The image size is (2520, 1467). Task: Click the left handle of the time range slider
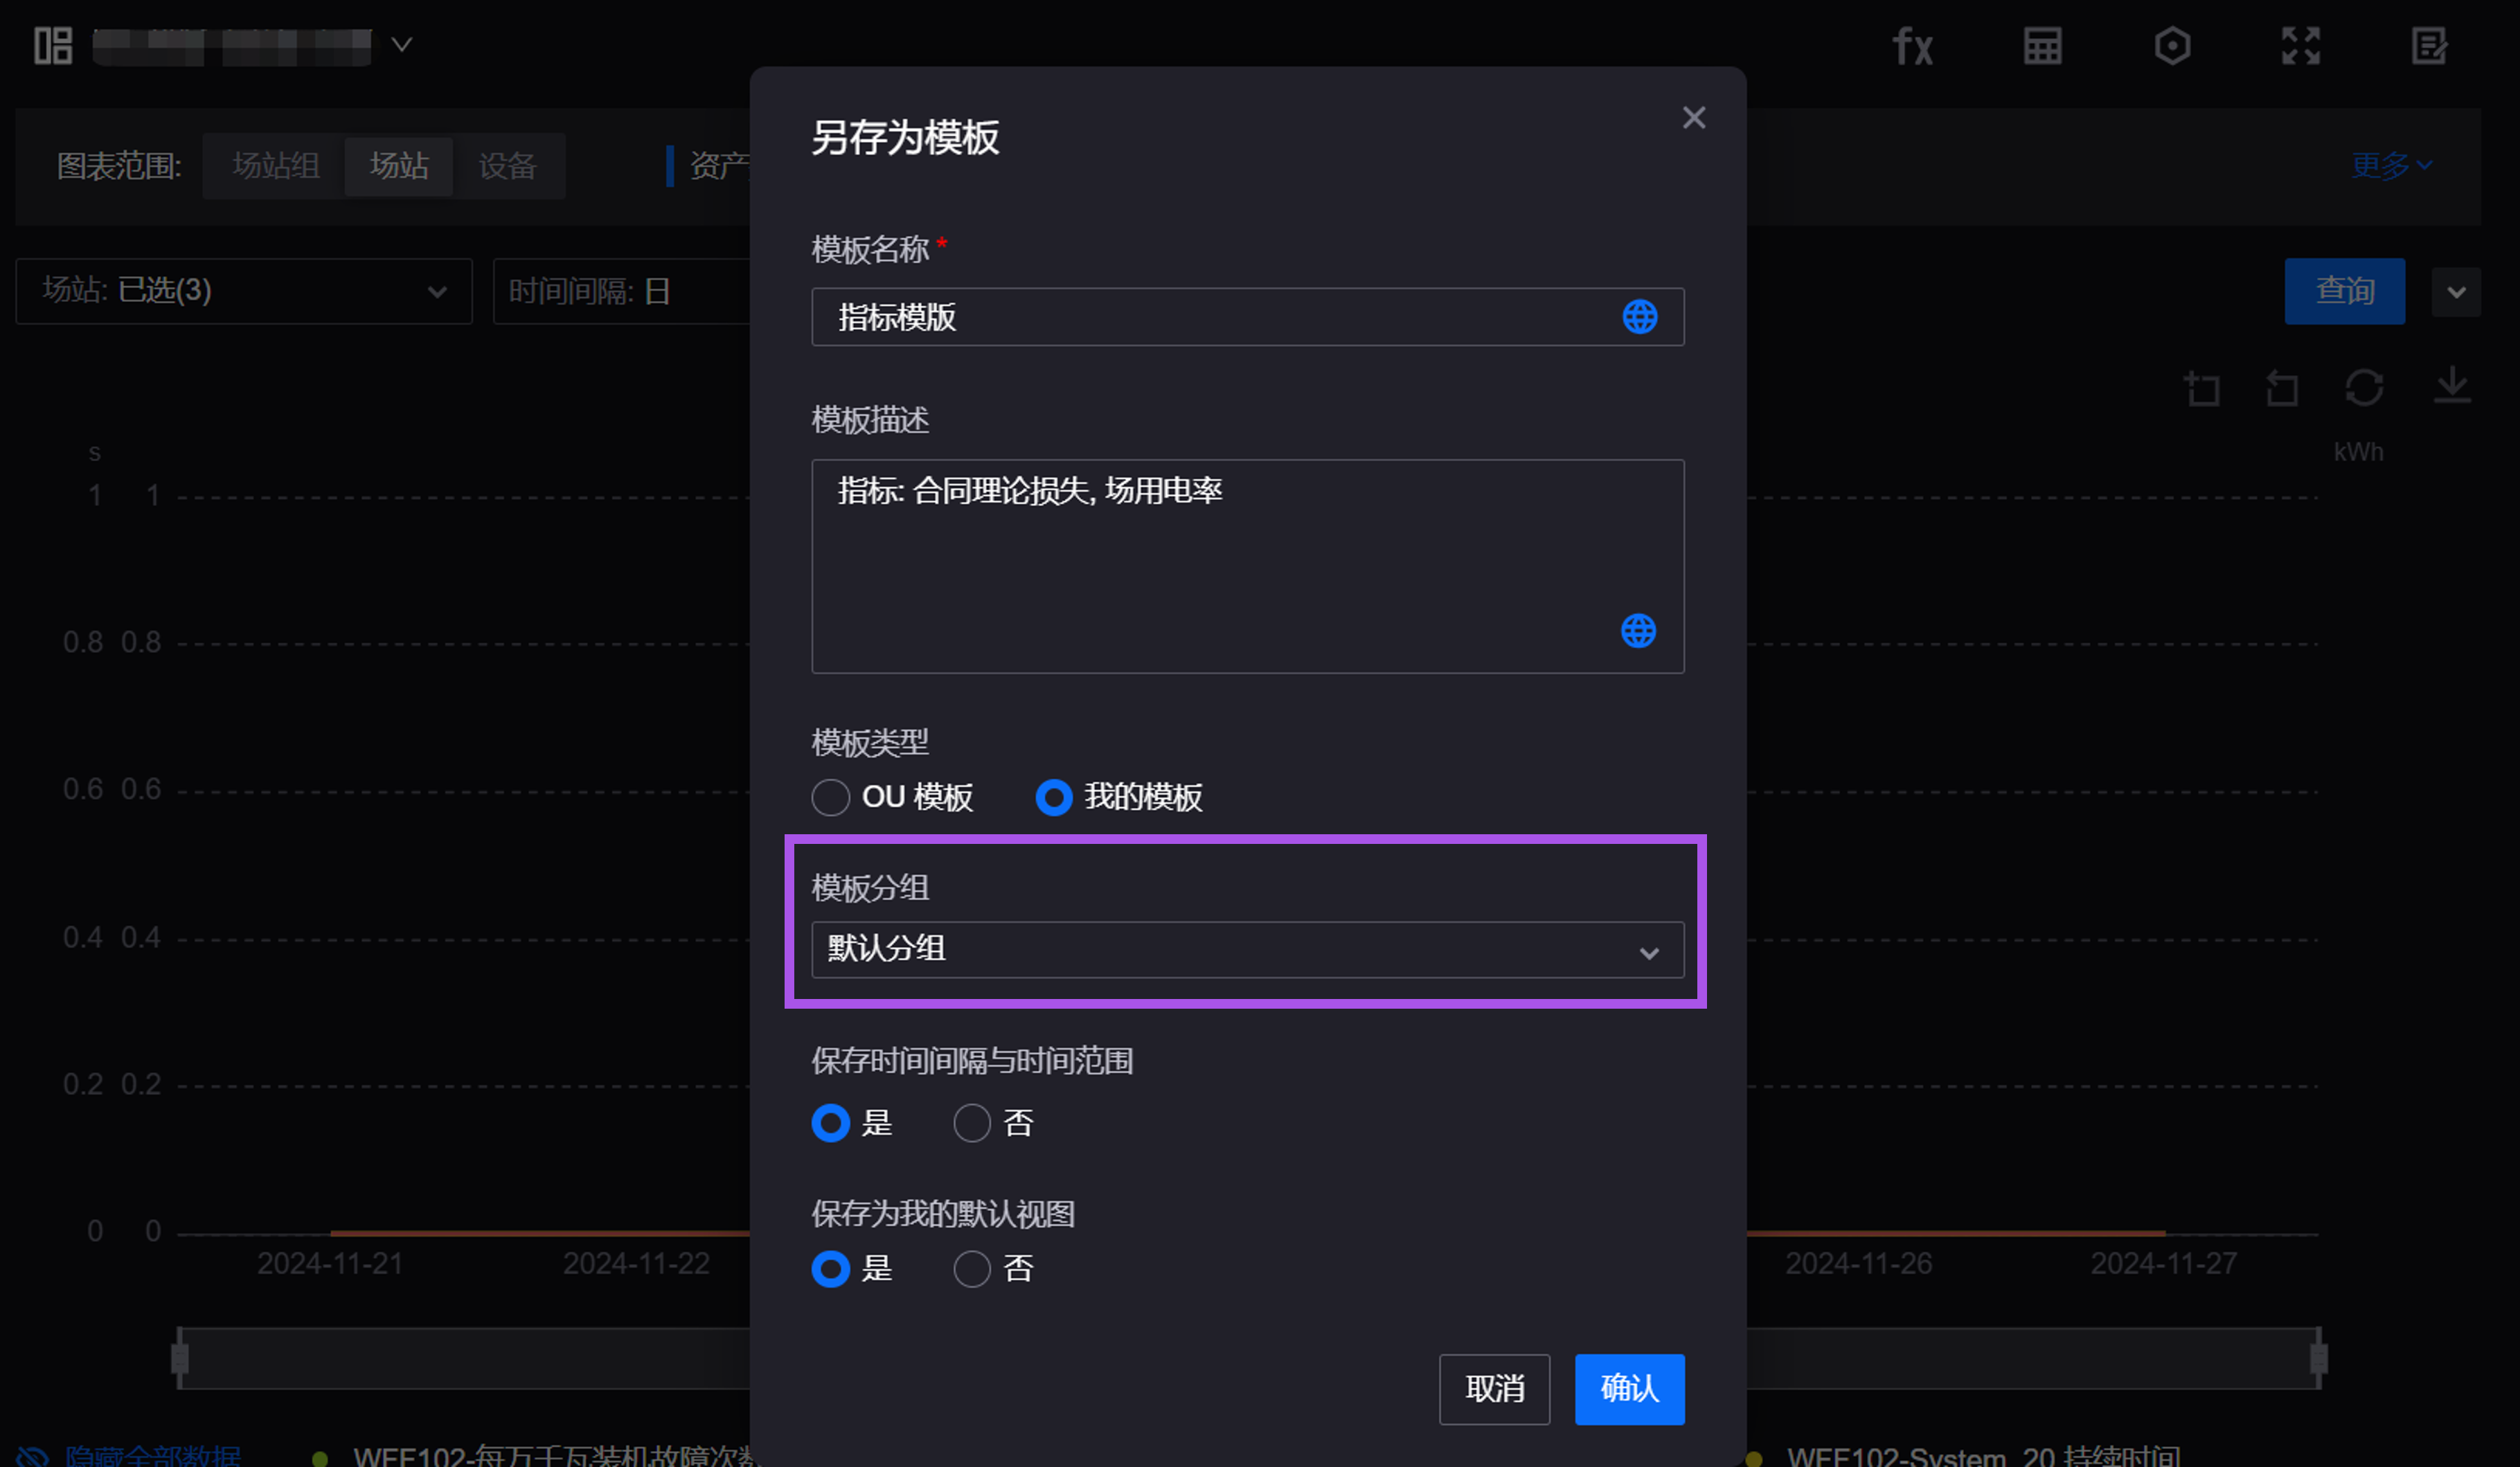pos(180,1358)
